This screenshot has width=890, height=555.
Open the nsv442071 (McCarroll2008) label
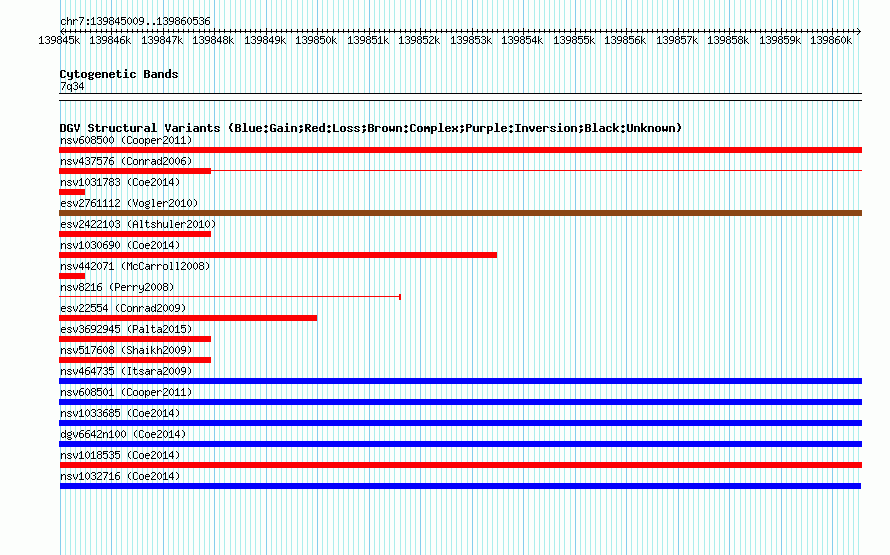coord(135,266)
